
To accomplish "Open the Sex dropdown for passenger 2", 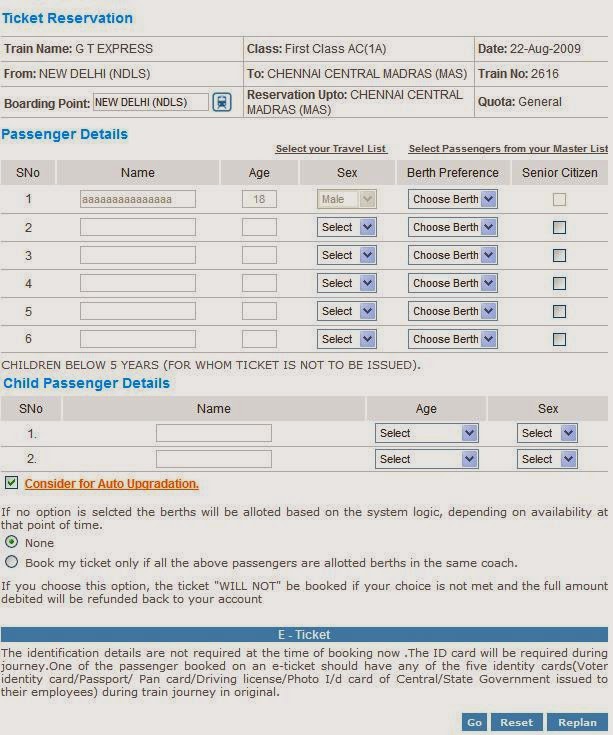I will [x=347, y=227].
